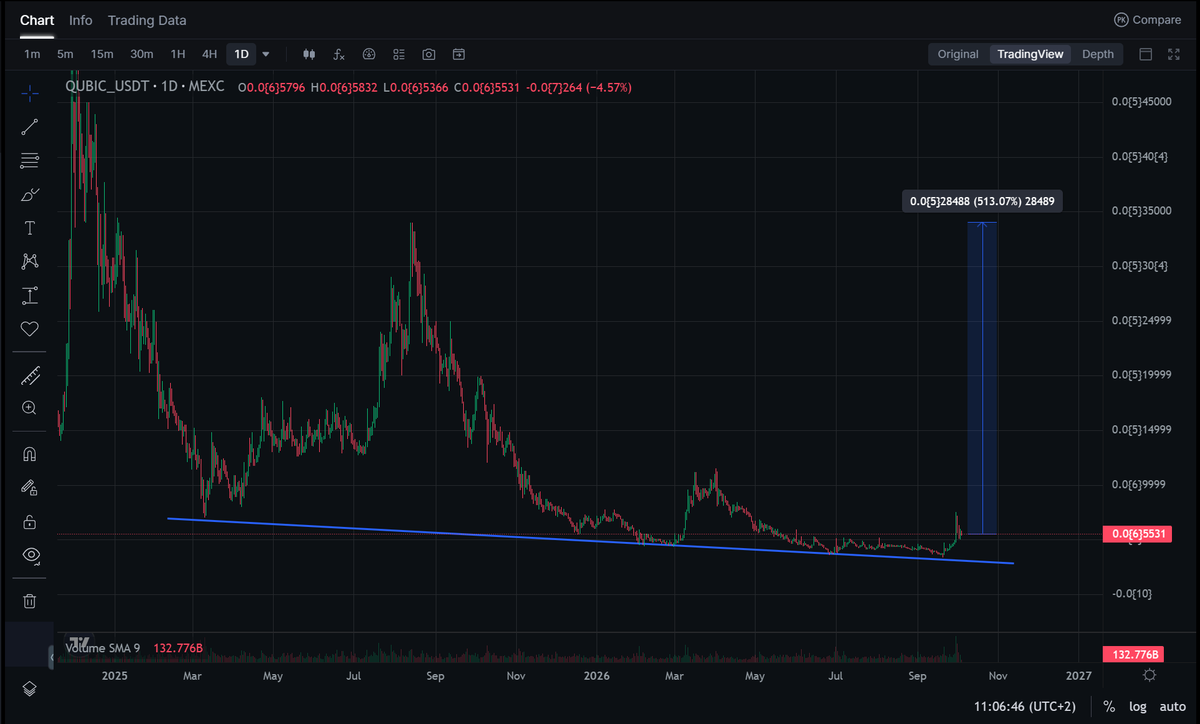Select the TradingView chart view

coord(1030,54)
